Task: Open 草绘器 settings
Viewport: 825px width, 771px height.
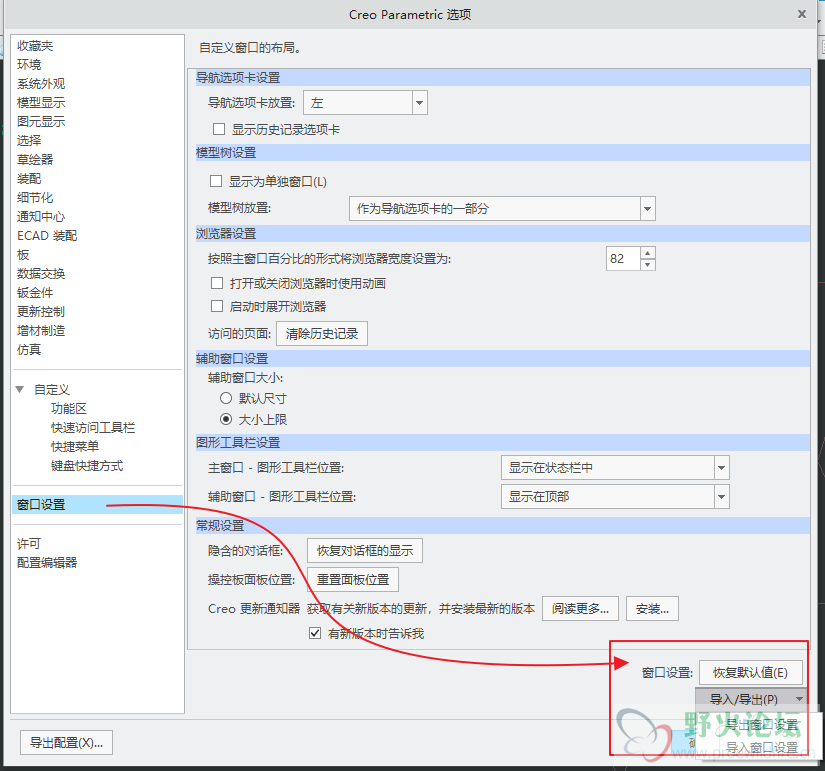Action: tap(35, 159)
